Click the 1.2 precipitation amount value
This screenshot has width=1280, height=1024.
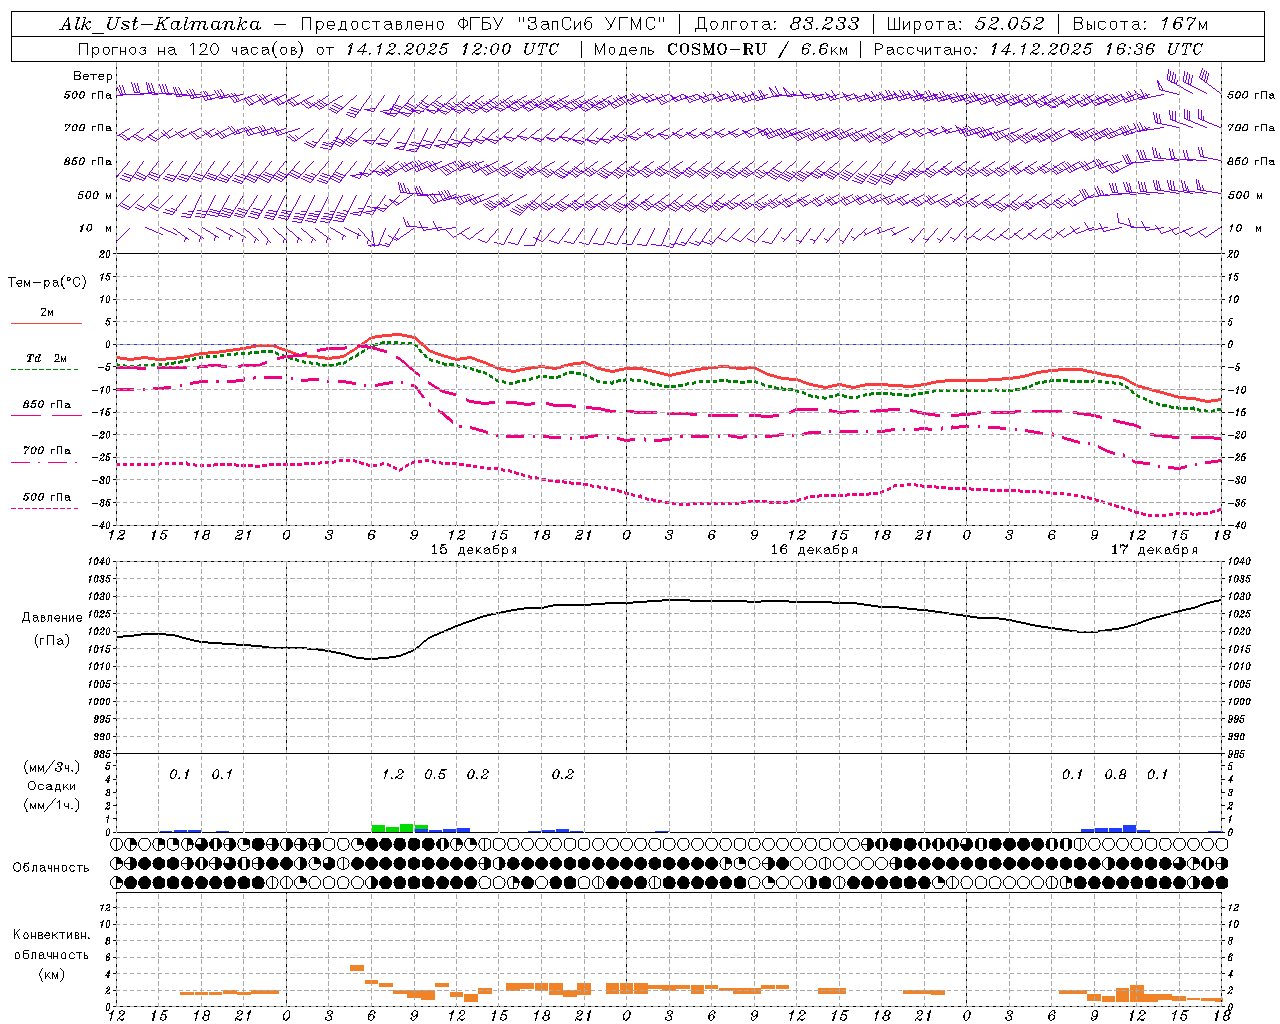click(x=393, y=775)
